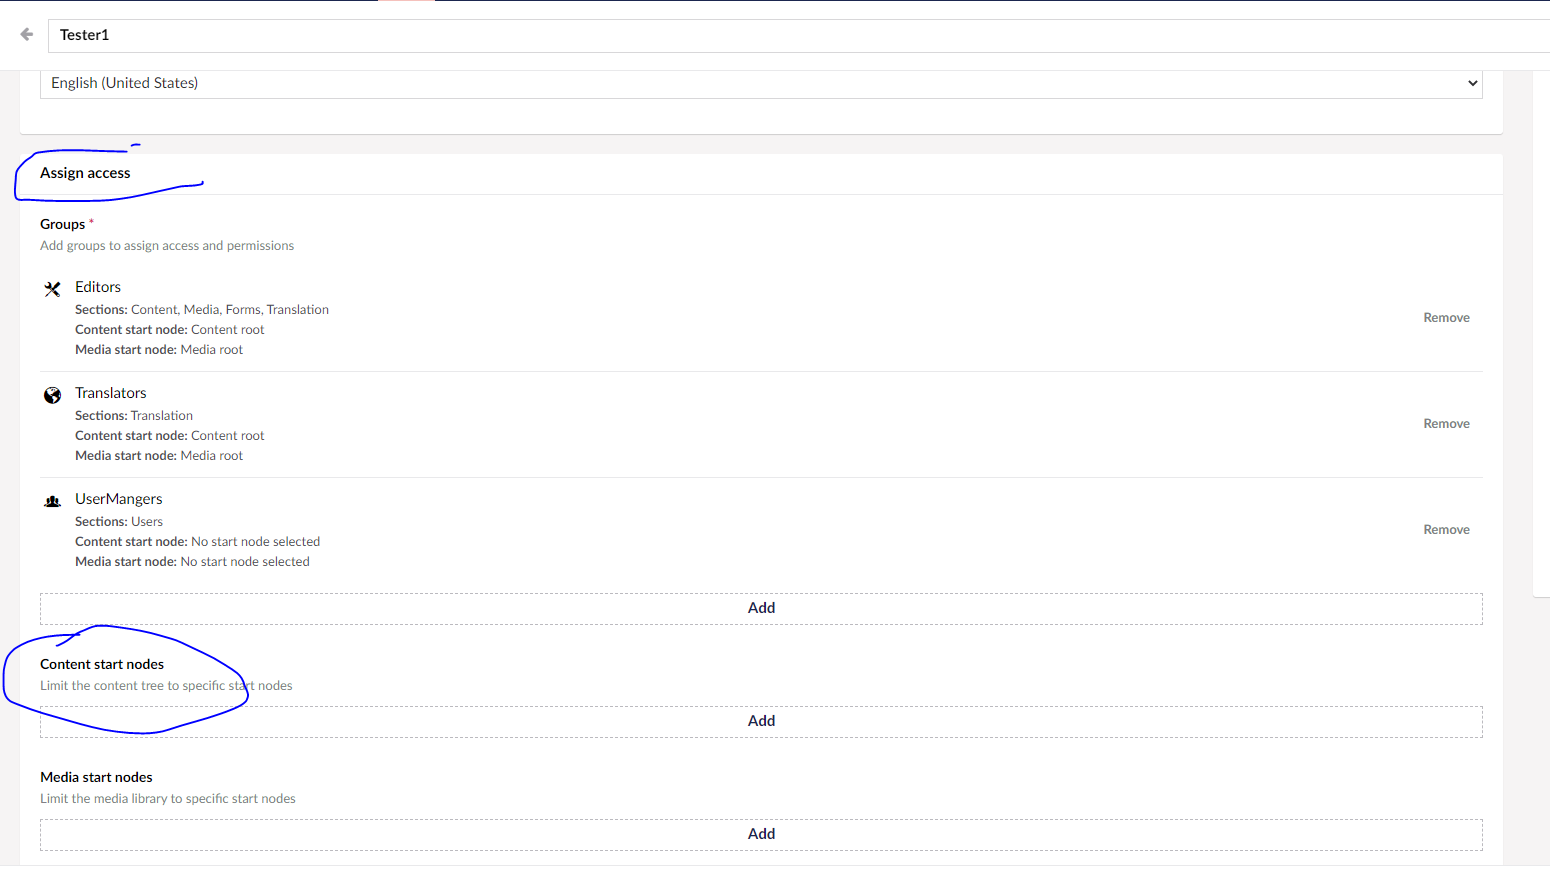The width and height of the screenshot is (1550, 882).
Task: Click the Assign access heading
Action: (x=85, y=173)
